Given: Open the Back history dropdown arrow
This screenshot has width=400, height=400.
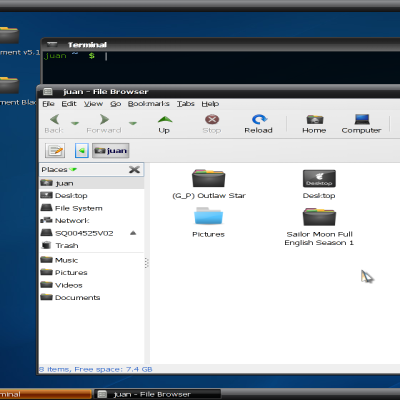Looking at the screenshot, I should 75,123.
